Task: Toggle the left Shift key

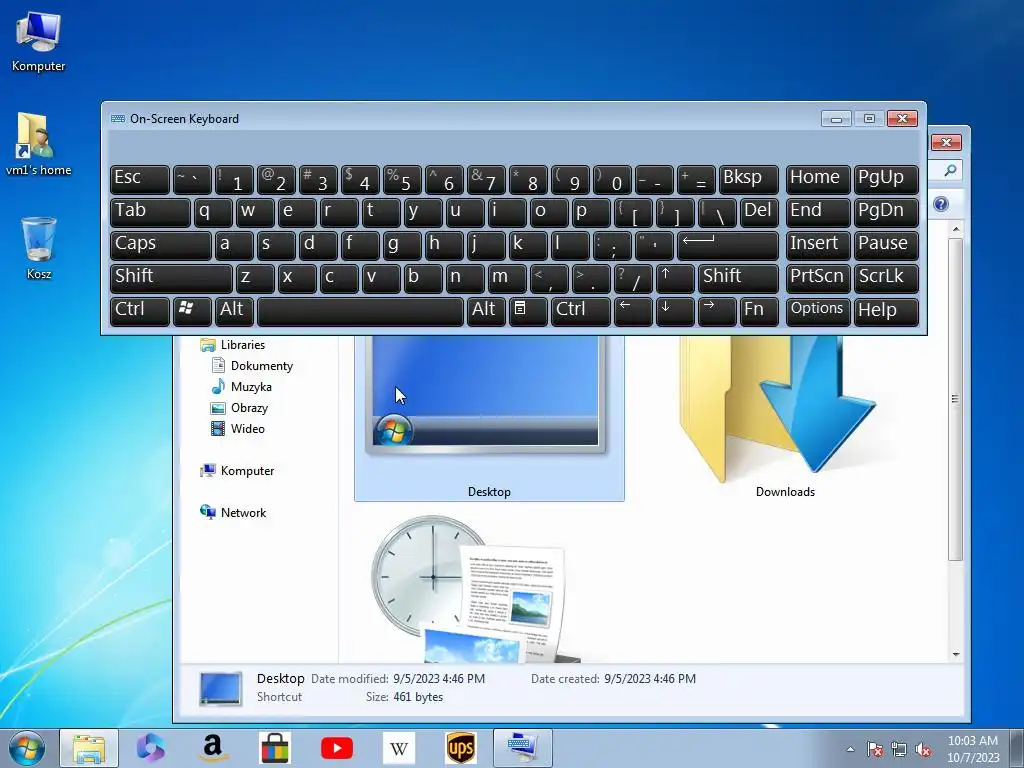Action: tap(170, 278)
